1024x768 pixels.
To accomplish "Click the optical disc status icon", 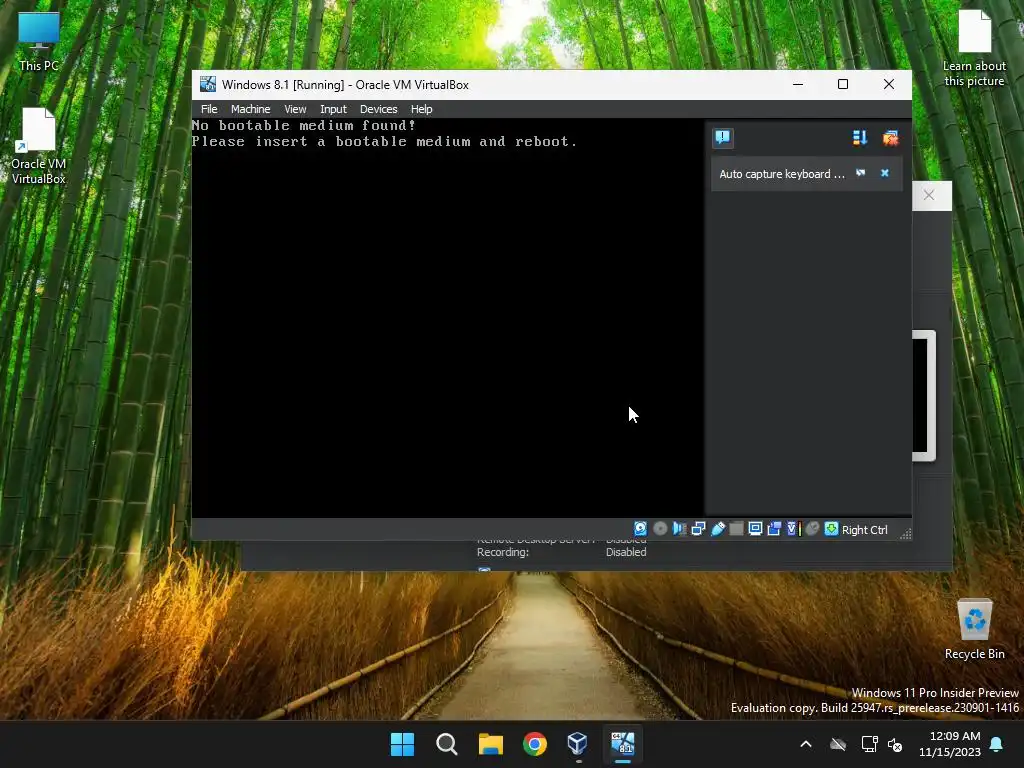I will [x=660, y=529].
